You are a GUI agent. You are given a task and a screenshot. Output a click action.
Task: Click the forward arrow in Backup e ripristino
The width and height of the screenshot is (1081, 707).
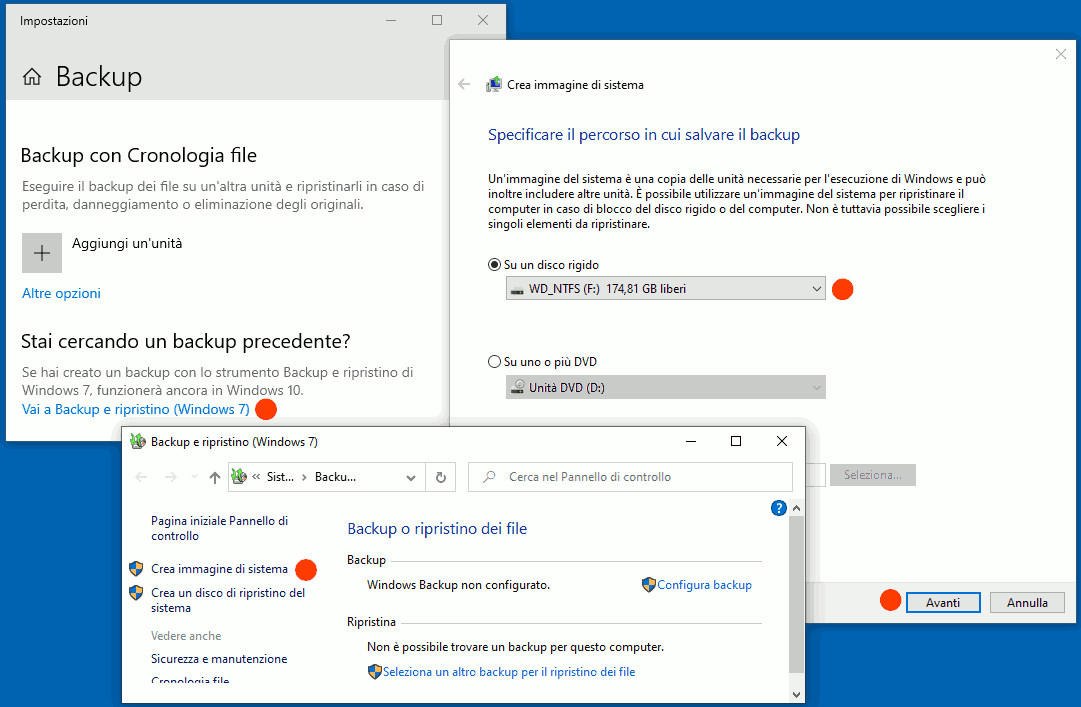coord(171,477)
